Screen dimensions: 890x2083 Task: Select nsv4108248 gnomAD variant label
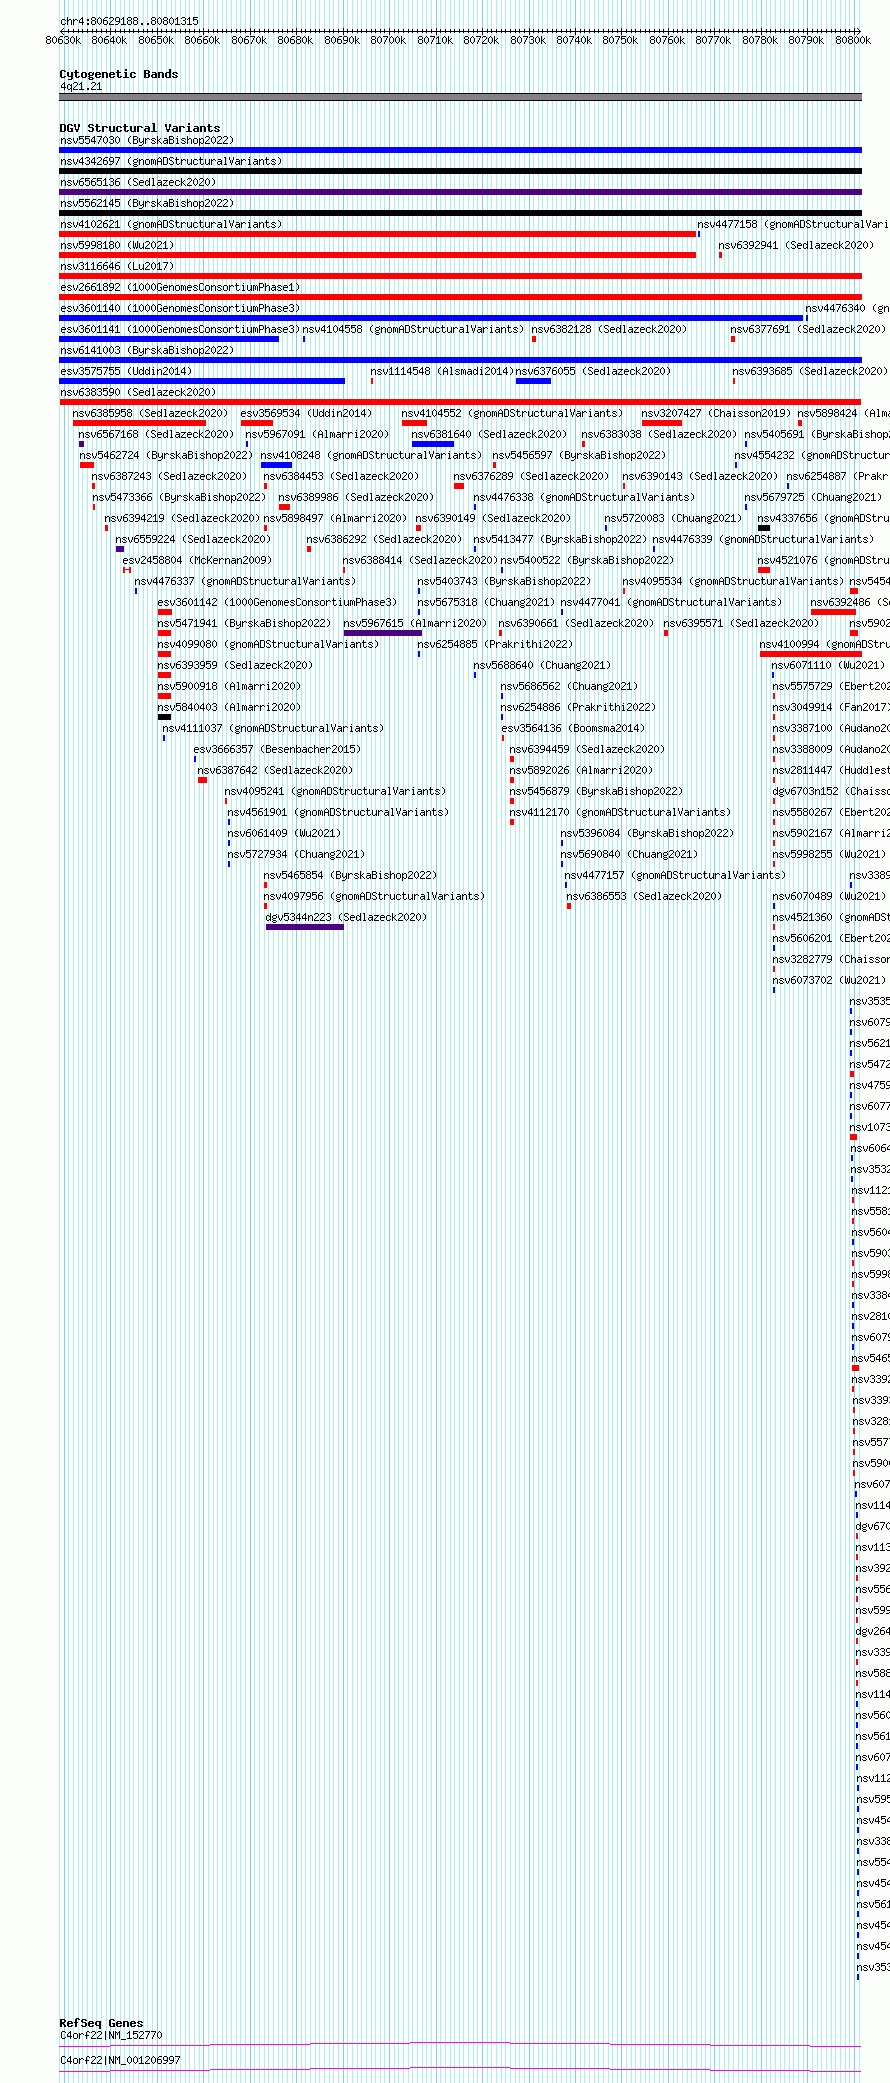pos(371,455)
